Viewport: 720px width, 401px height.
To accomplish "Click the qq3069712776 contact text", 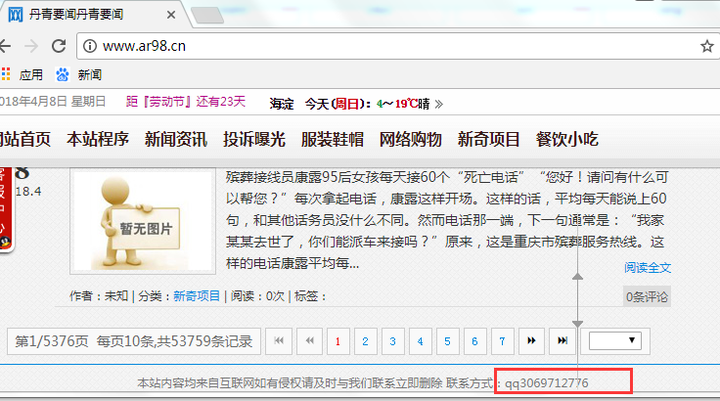I will (546, 383).
